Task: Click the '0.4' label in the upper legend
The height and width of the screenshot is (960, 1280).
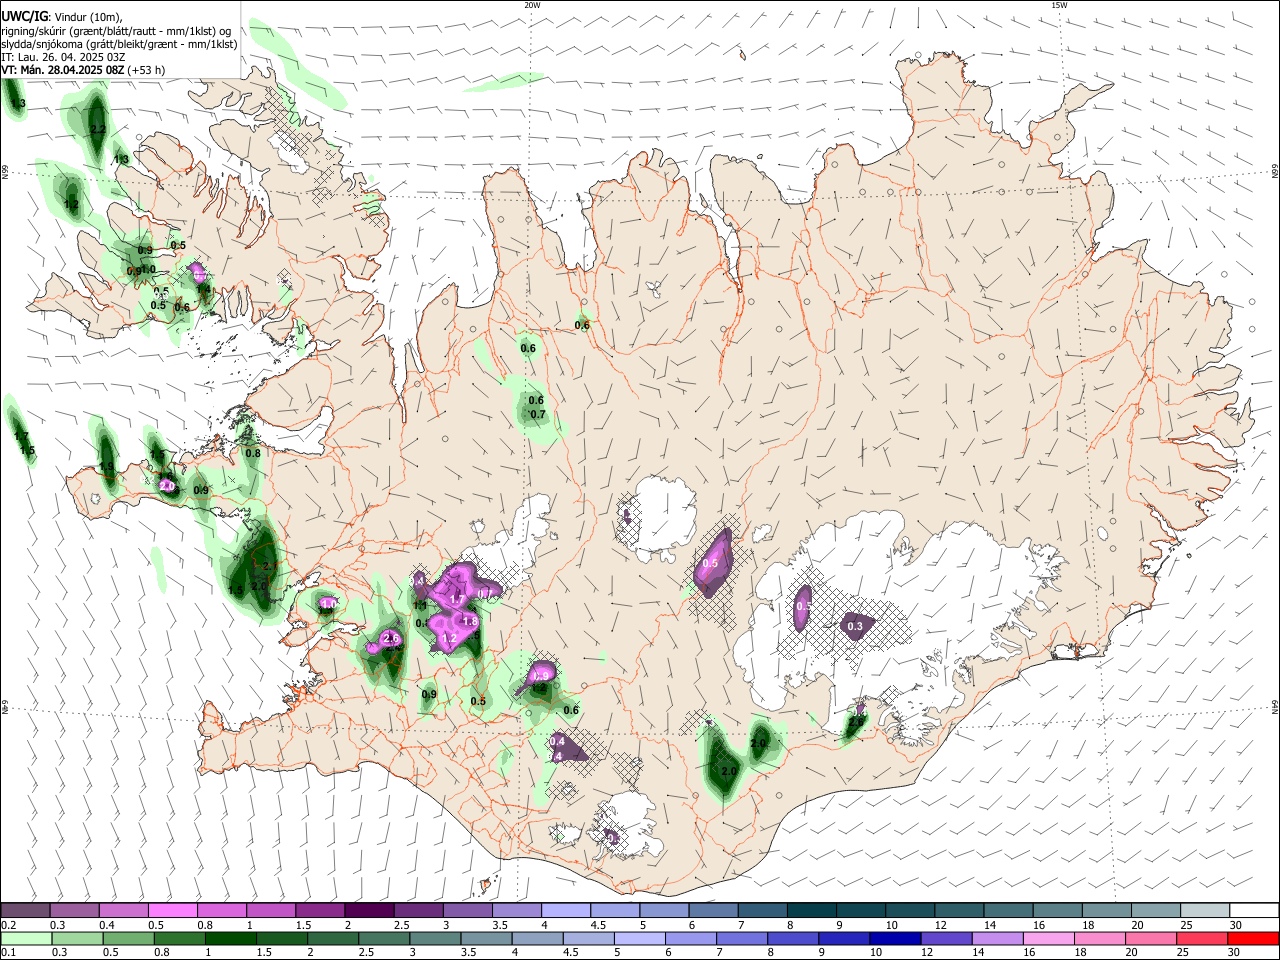Action: 106,925
